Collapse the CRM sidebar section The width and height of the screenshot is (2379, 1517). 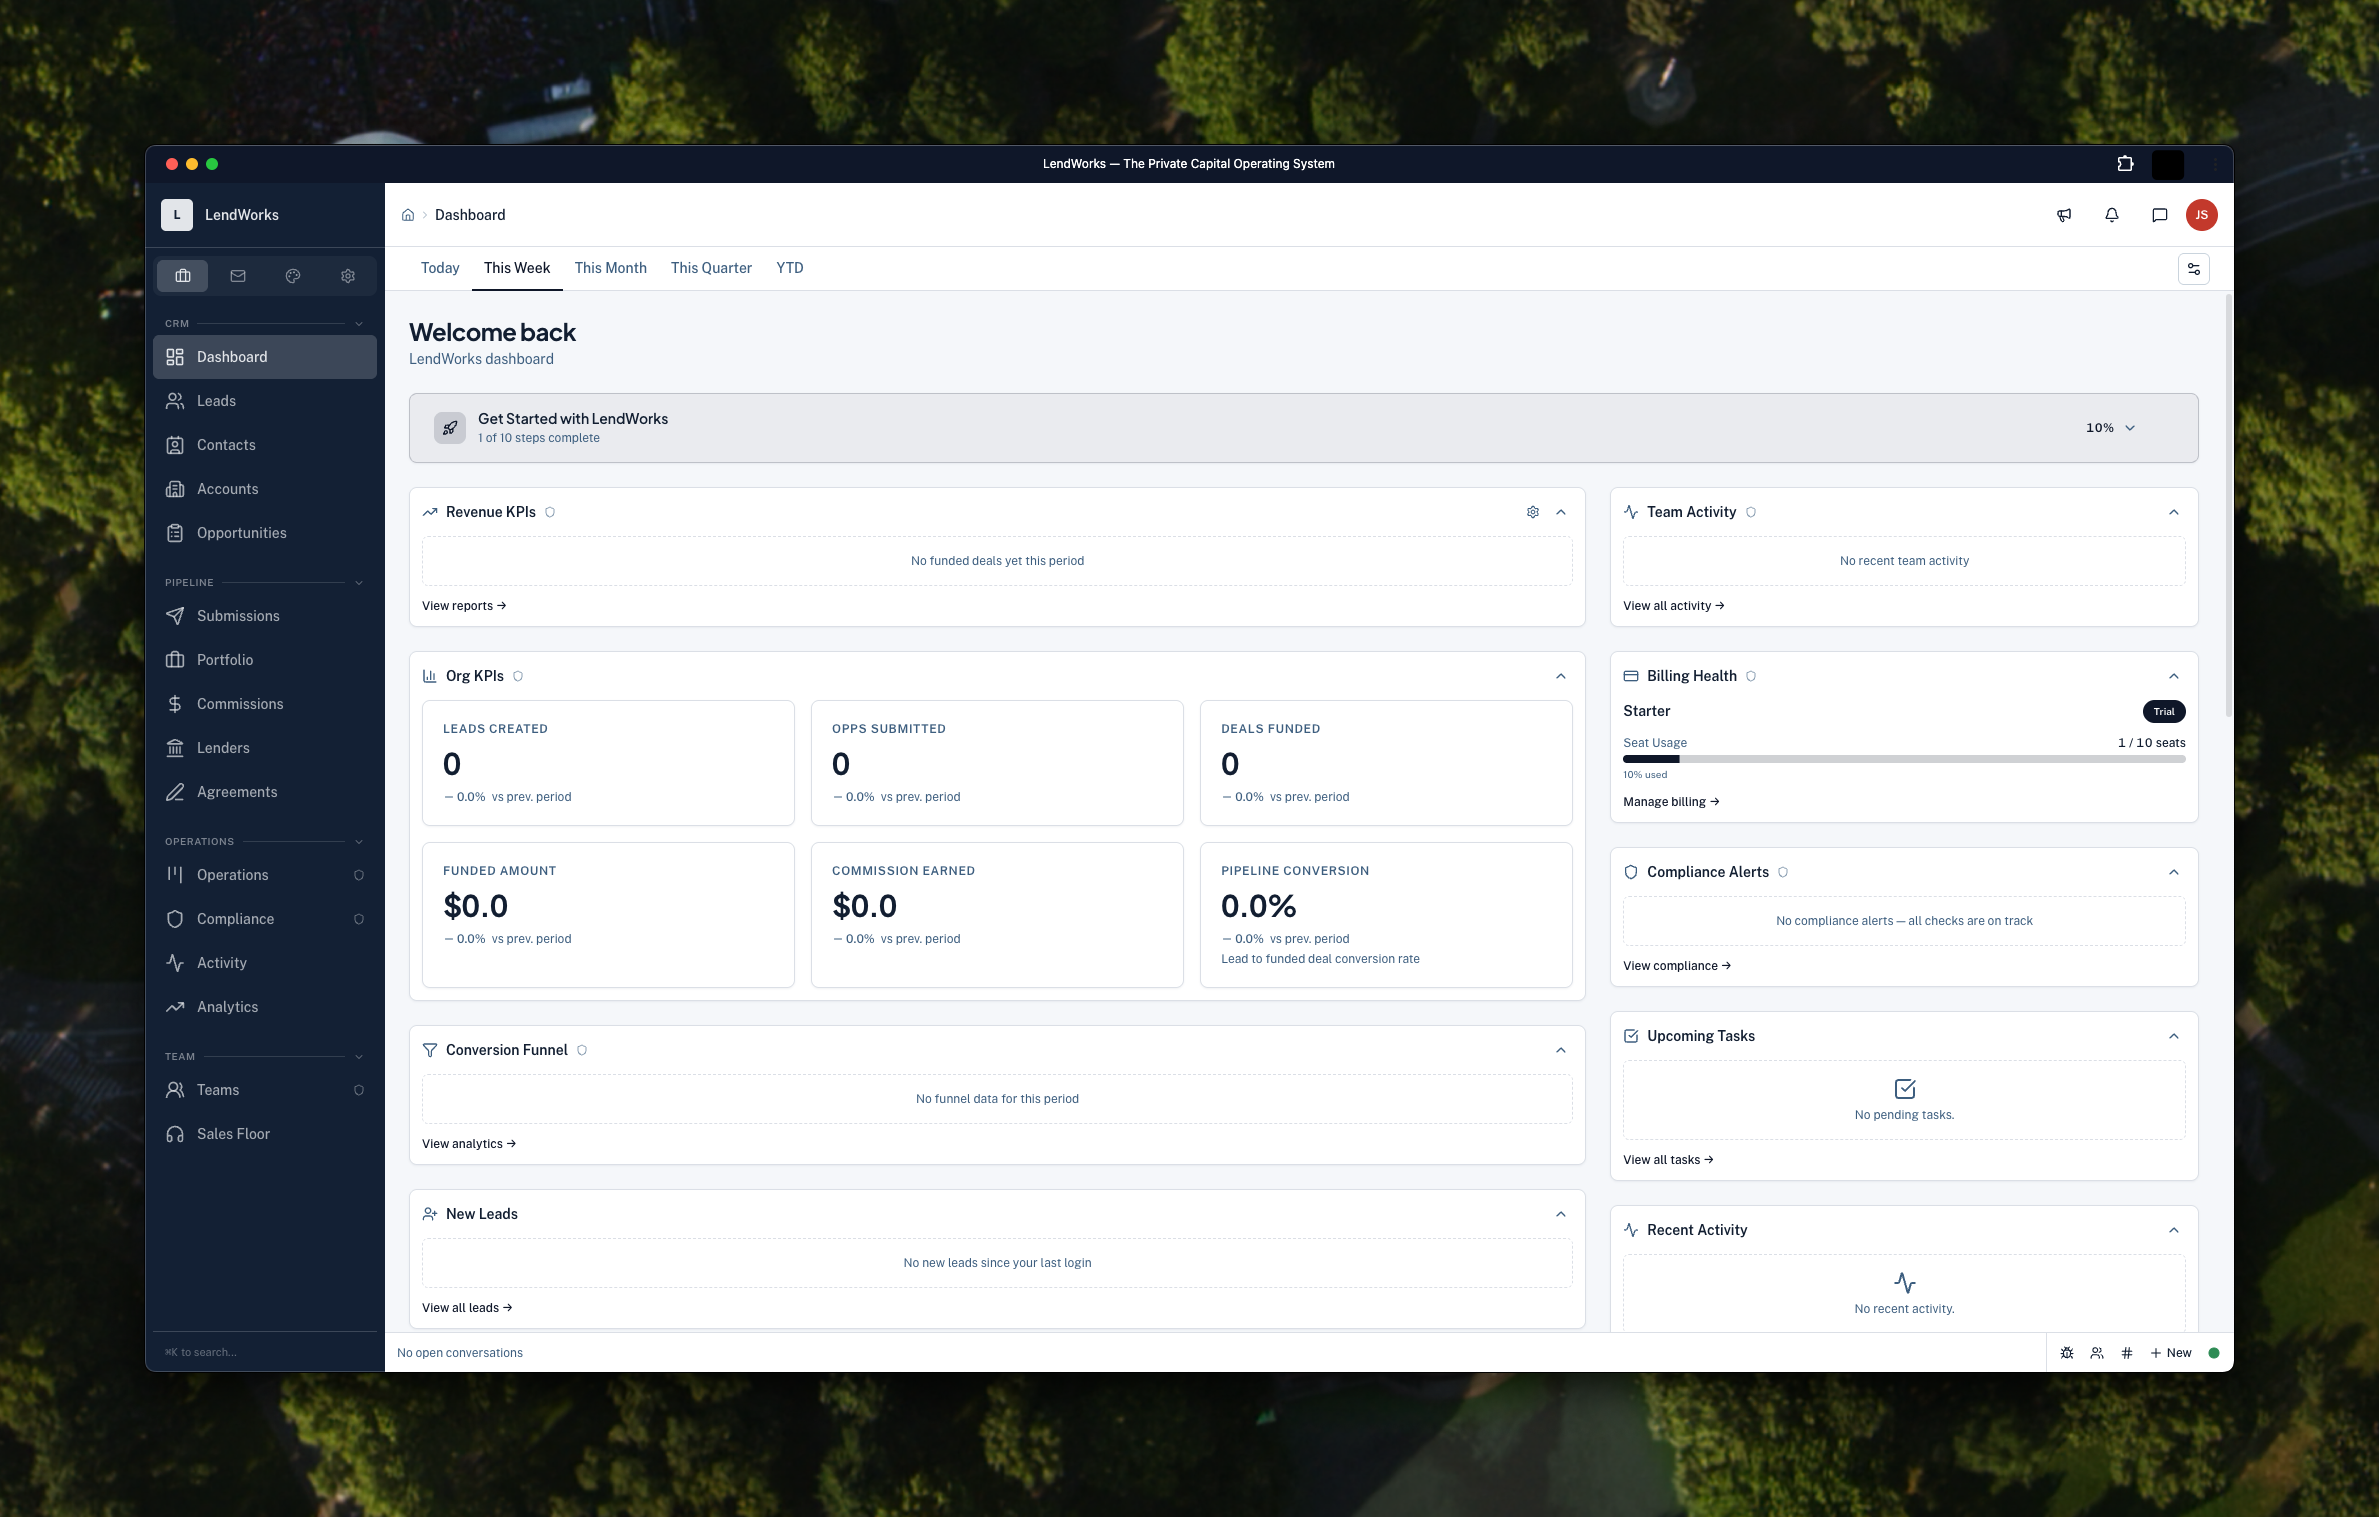359,324
